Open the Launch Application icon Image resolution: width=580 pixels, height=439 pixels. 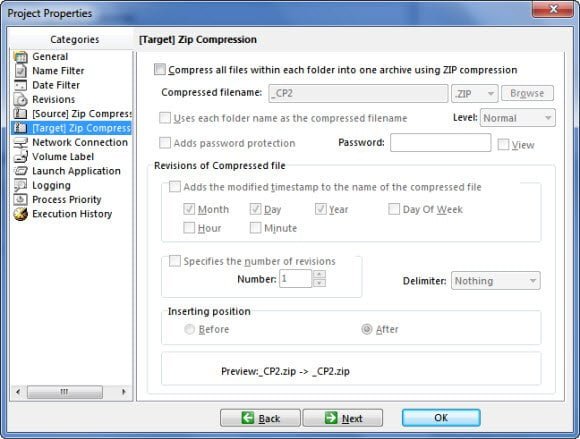(20, 171)
